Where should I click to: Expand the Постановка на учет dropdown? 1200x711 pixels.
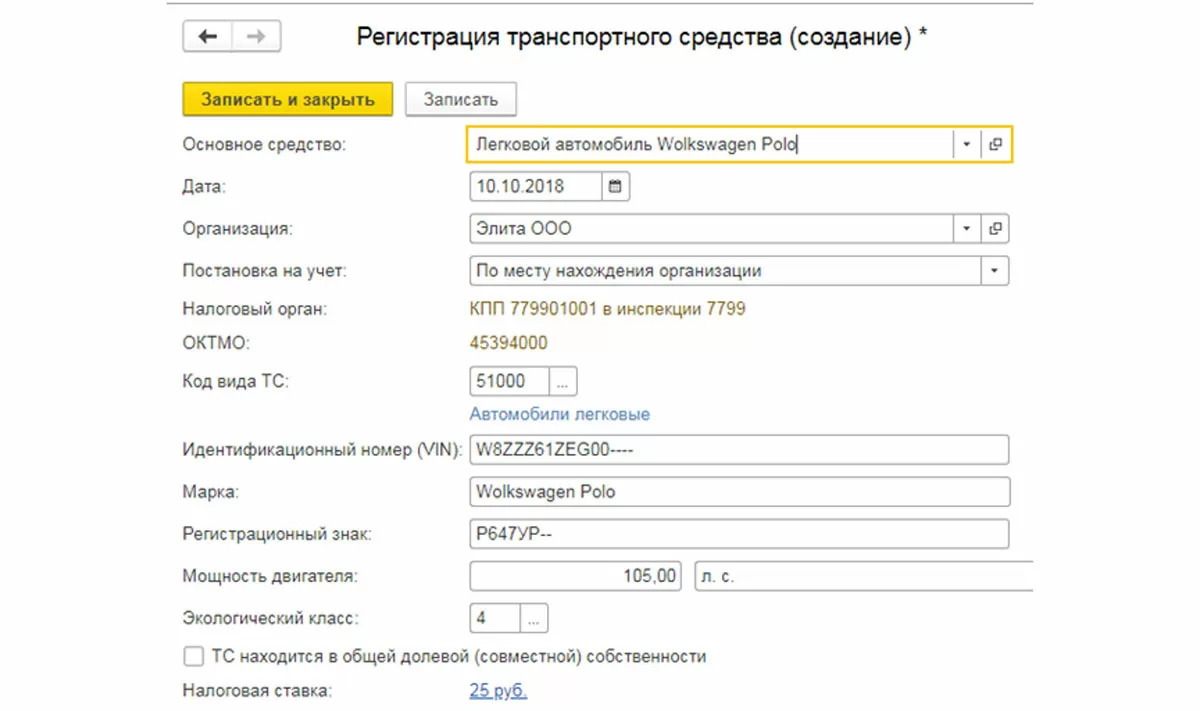coord(994,271)
